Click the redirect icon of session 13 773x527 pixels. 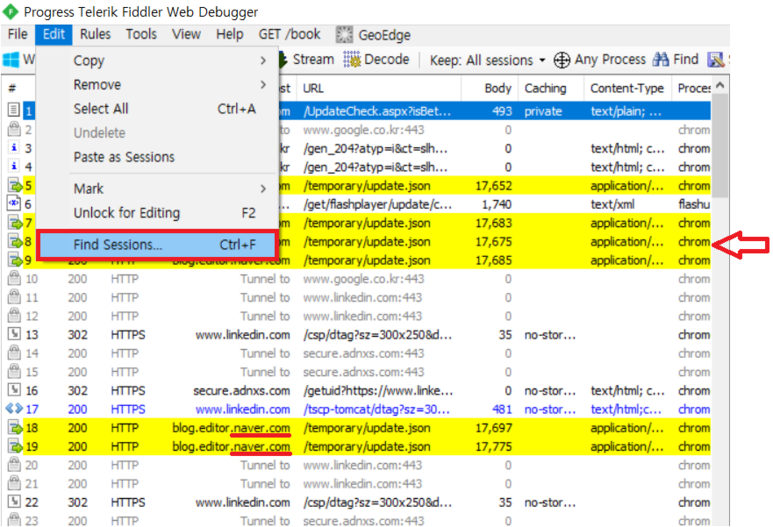[x=14, y=334]
